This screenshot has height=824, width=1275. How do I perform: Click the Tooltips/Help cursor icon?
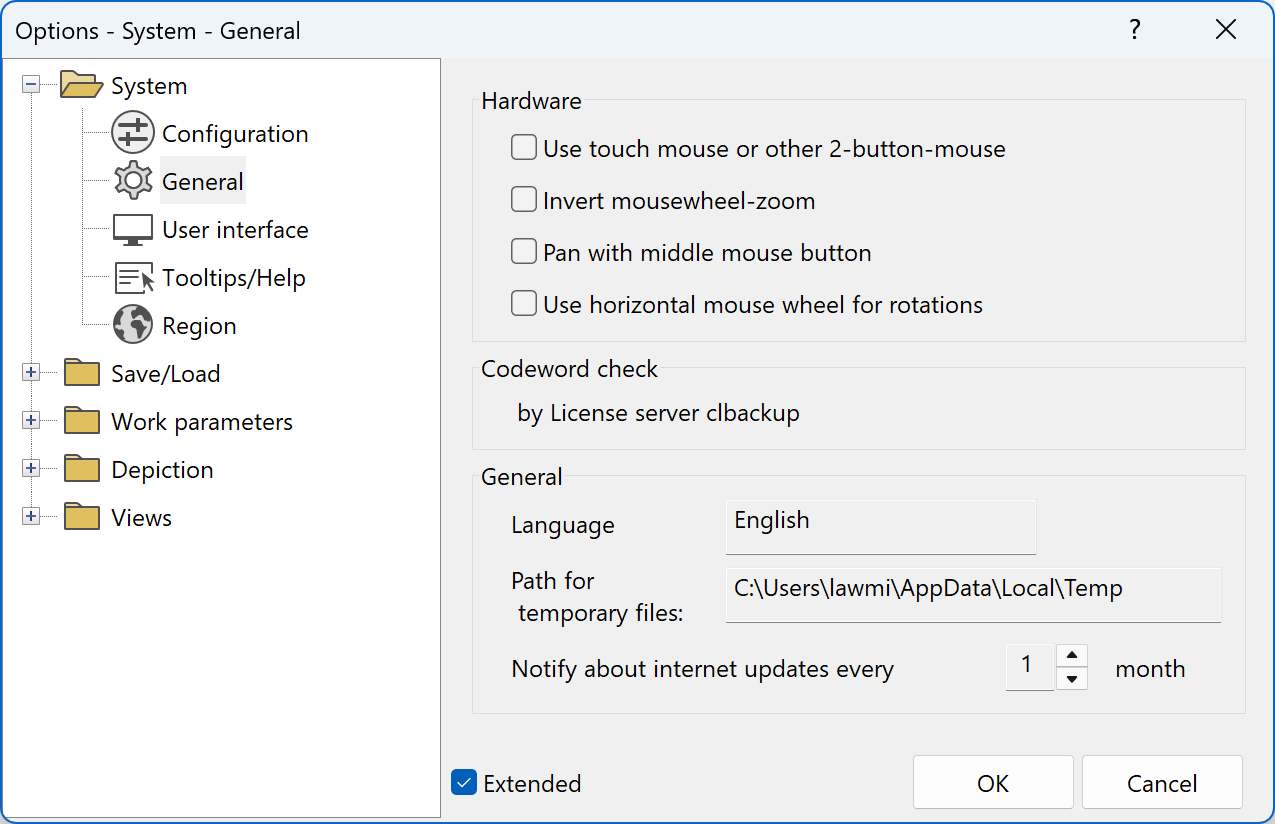coord(133,278)
